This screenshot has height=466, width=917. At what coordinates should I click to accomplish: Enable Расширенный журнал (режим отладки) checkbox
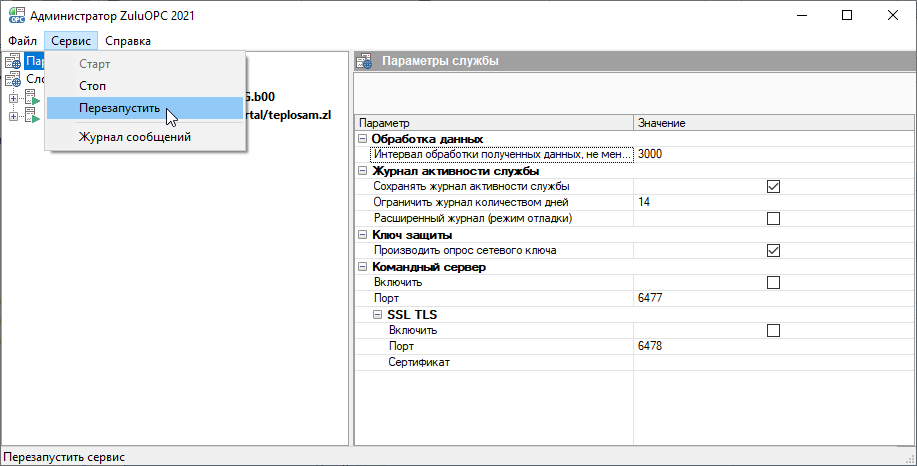click(772, 218)
